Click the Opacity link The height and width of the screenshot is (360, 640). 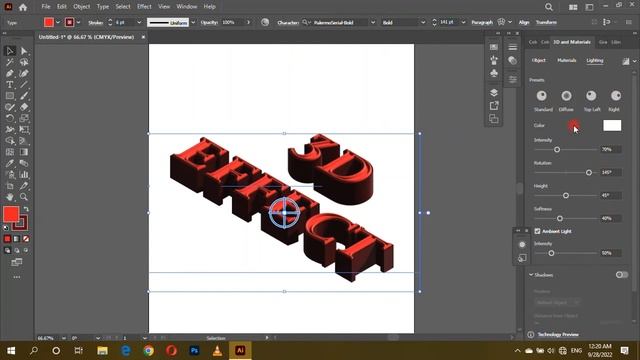(x=209, y=22)
